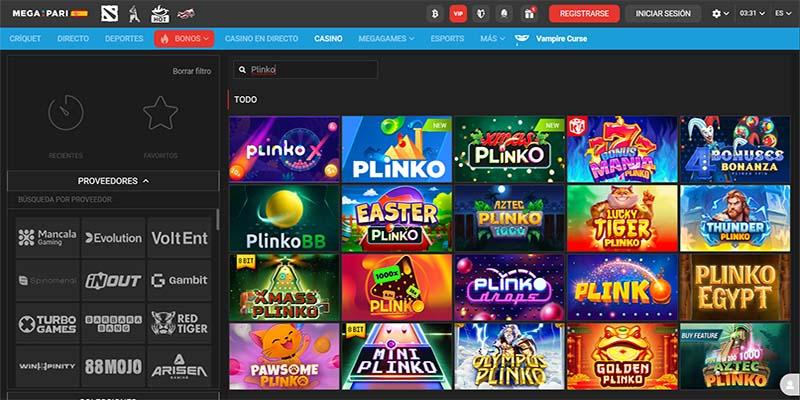Open the Favoritos star icon
This screenshot has width=800, height=400.
(161, 113)
